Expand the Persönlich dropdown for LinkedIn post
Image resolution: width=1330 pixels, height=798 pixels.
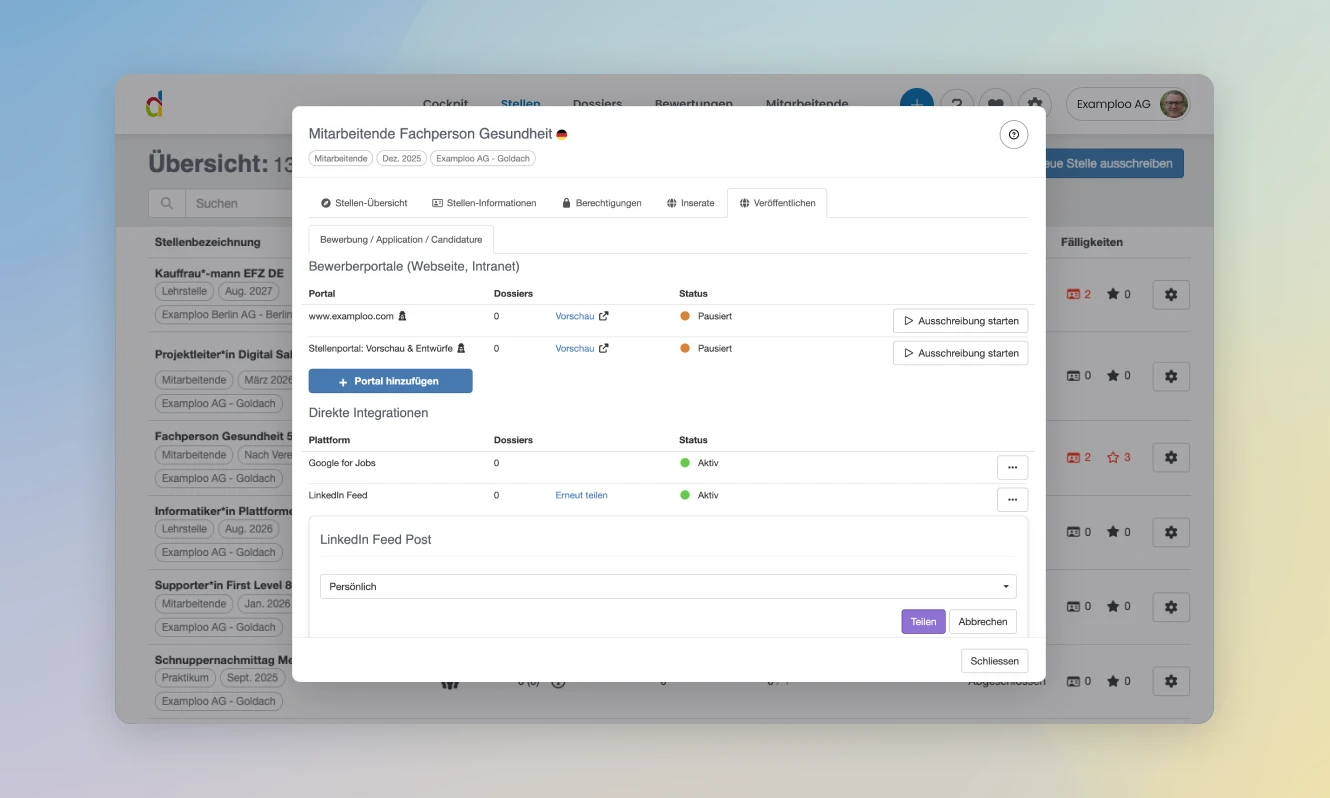tap(668, 586)
